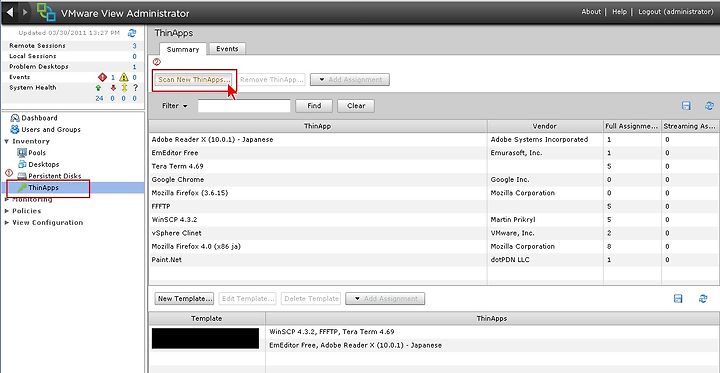Select the Paint.Net row
720x373 pixels.
[434, 260]
